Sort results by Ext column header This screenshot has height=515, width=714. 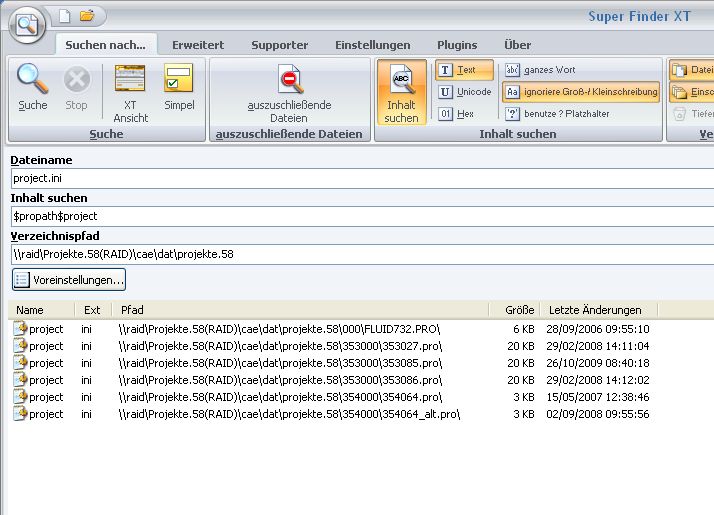coord(92,310)
